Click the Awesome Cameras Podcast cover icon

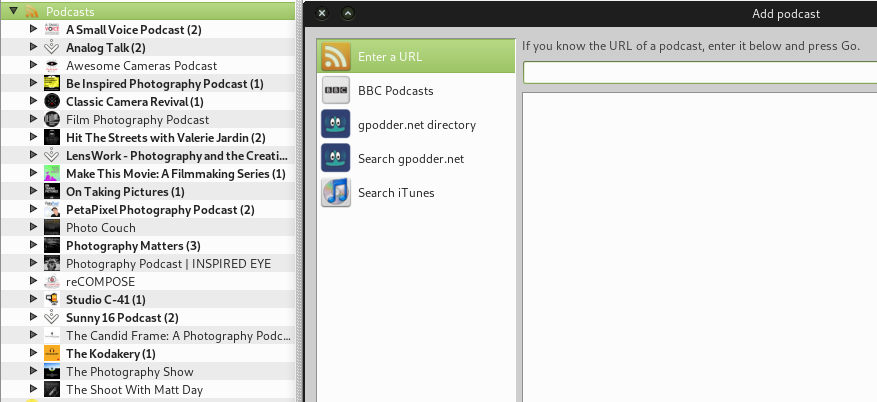coord(51,65)
